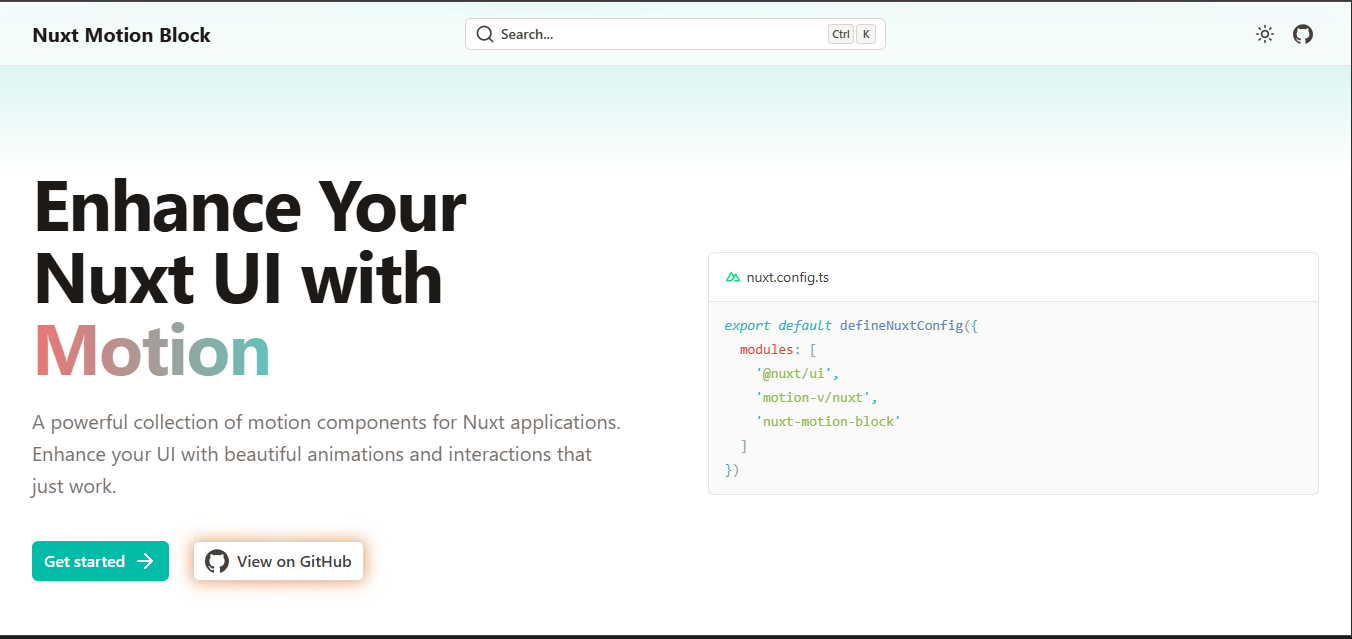Click the arrow icon on Get started

click(x=145, y=561)
